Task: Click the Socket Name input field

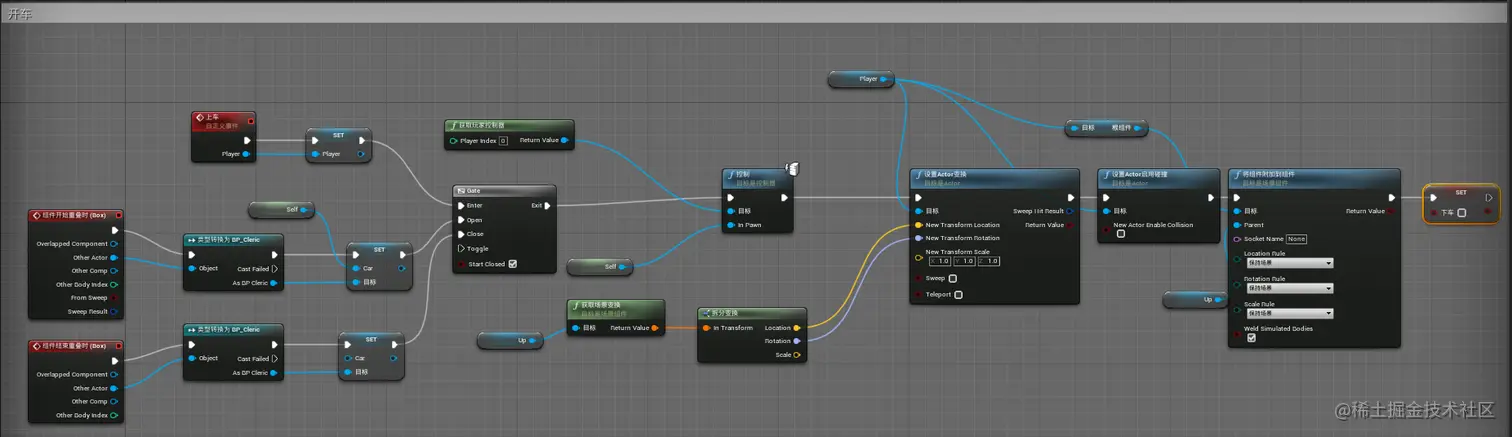Action: [x=1297, y=239]
